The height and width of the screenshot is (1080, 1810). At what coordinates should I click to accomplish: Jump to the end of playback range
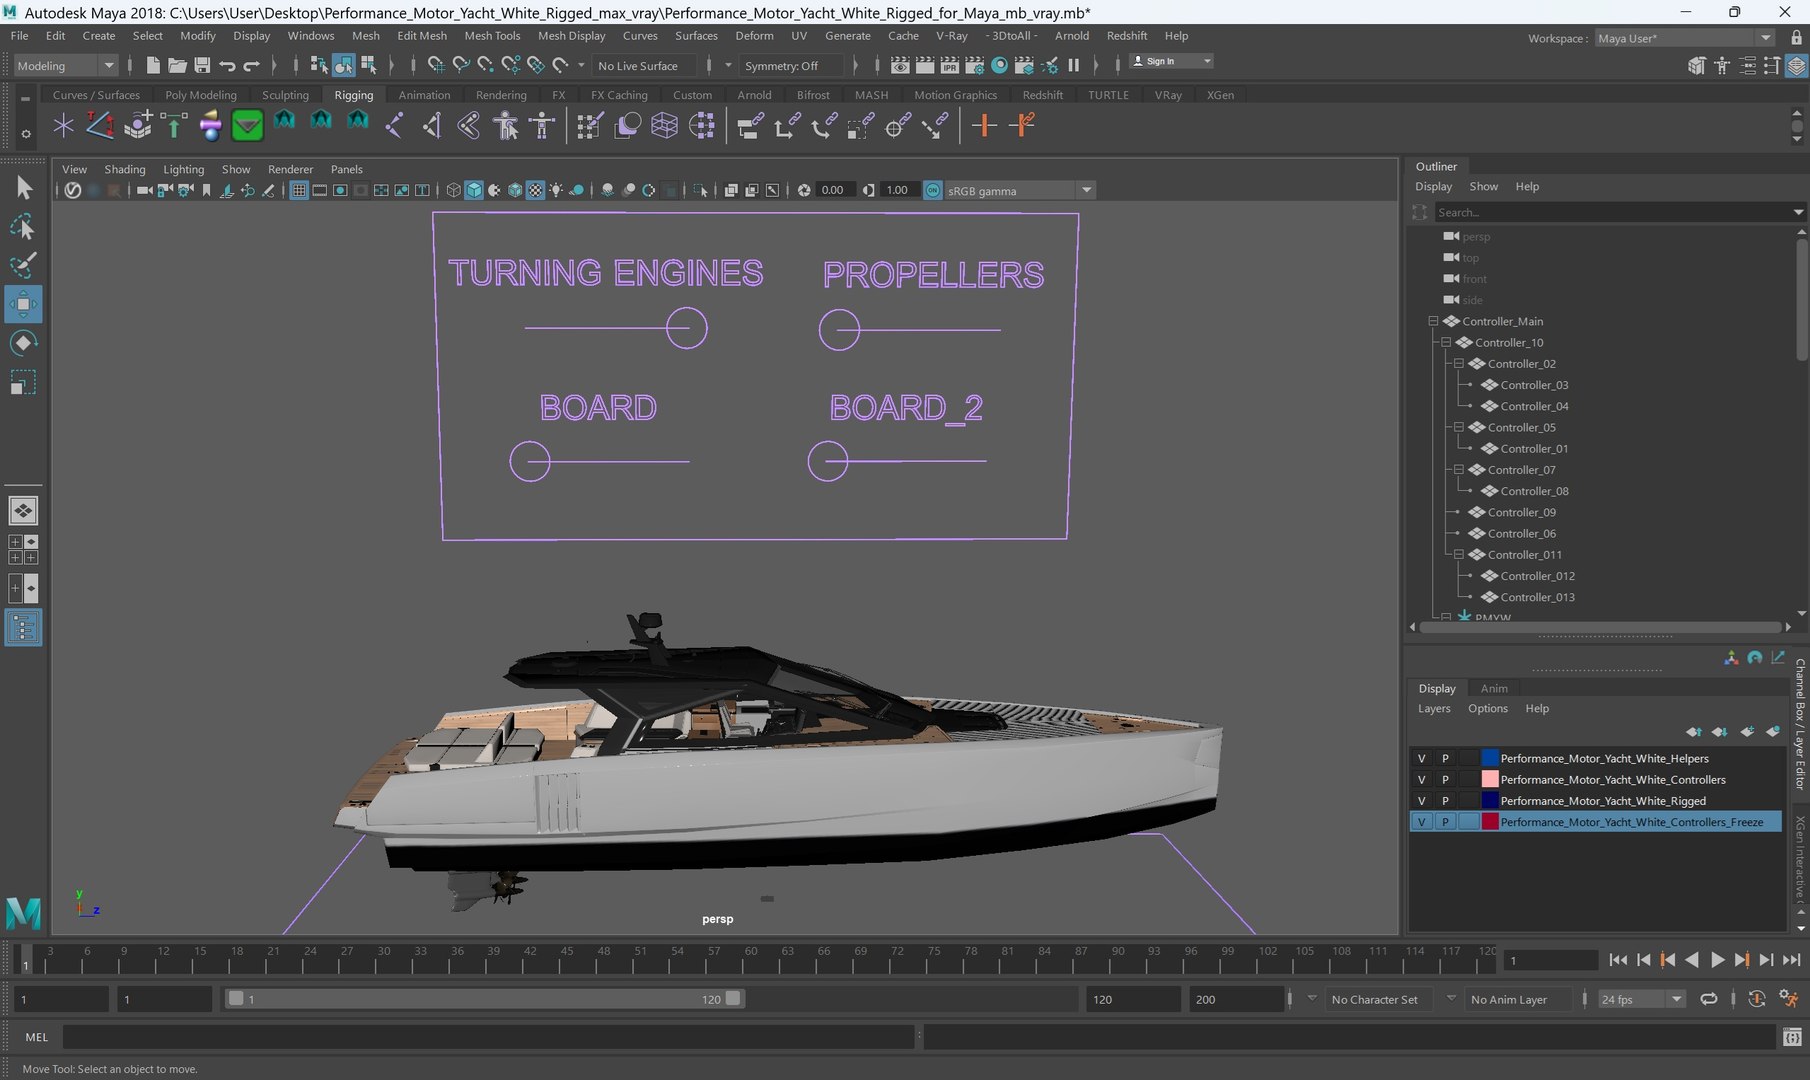pyautogui.click(x=1791, y=960)
